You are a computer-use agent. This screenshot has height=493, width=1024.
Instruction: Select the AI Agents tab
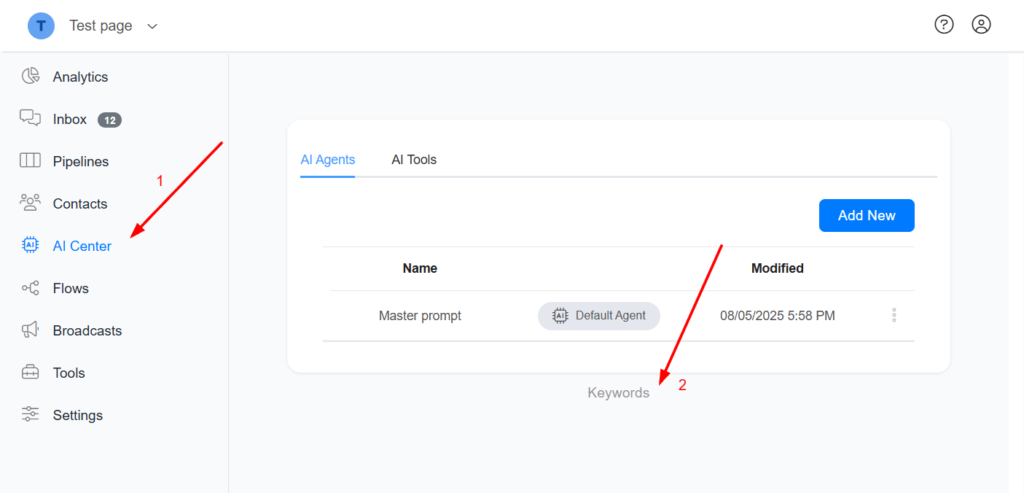[x=328, y=159]
